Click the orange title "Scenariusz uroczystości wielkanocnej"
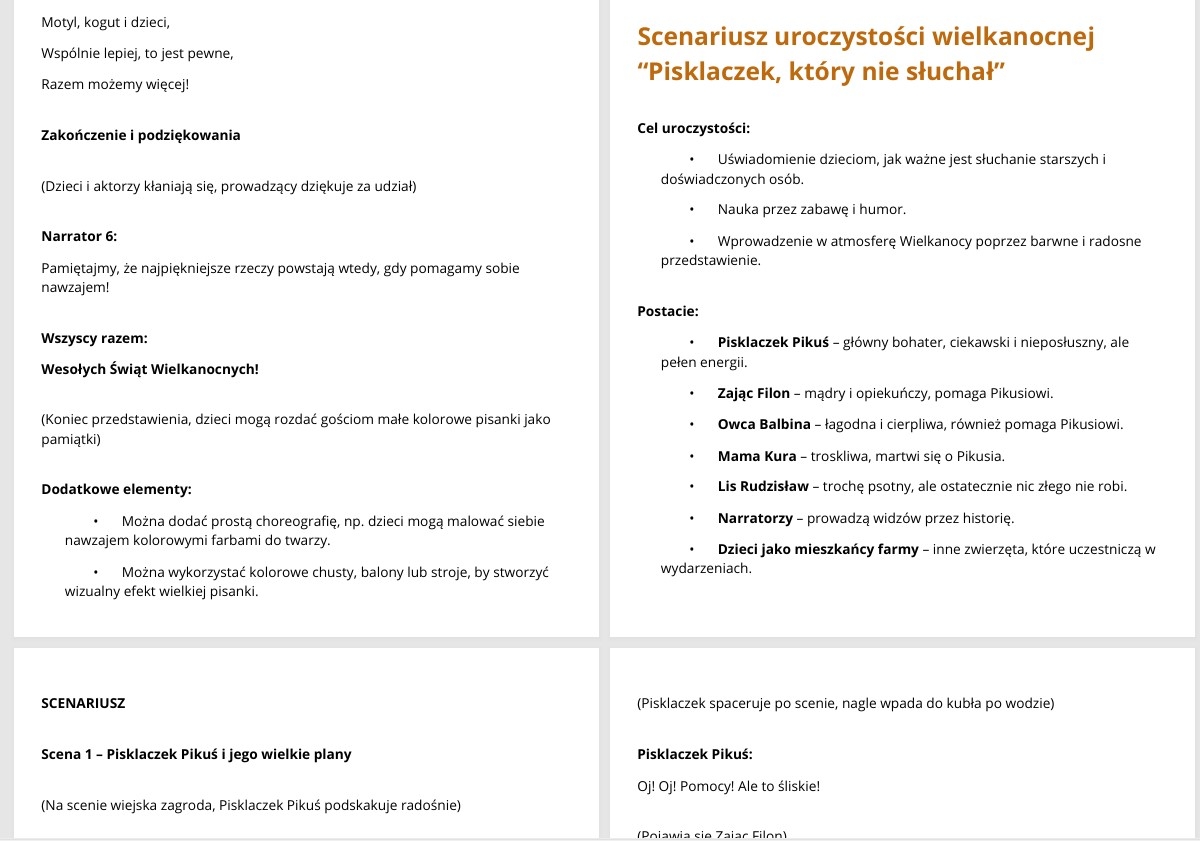Screen dimensions: 1200x841 (x=866, y=38)
